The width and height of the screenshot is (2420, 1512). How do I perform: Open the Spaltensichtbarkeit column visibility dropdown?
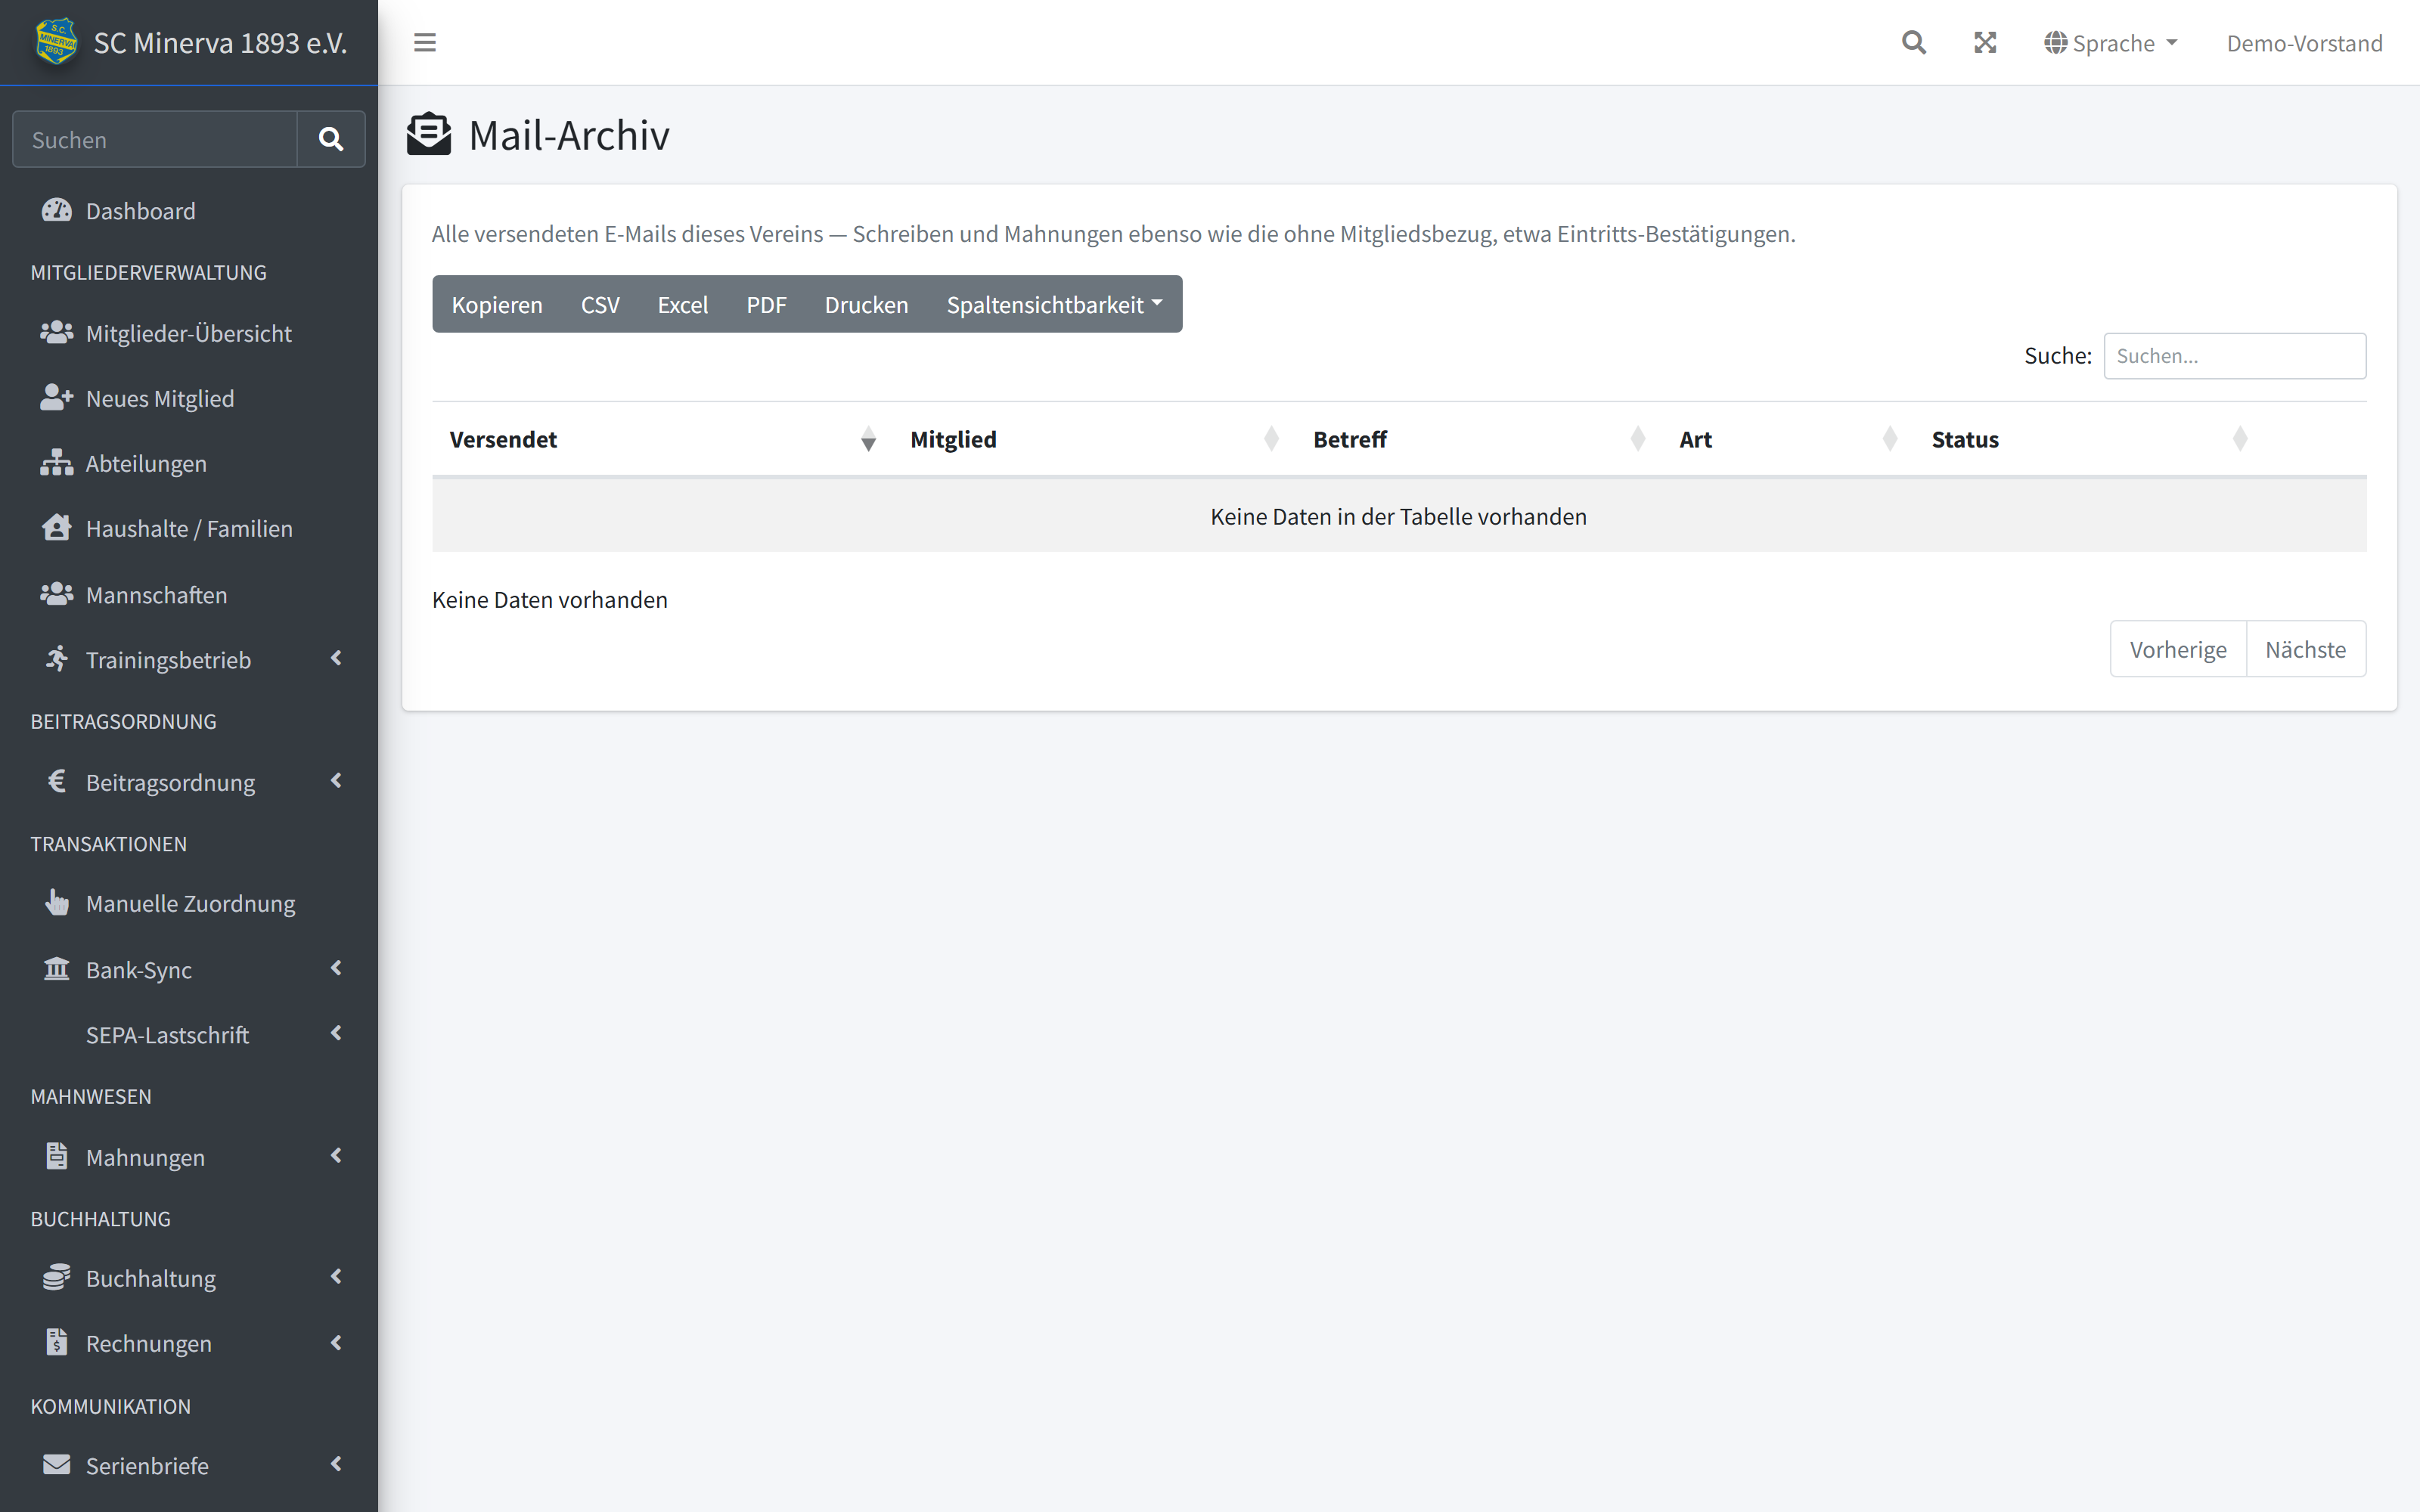[x=1054, y=304]
